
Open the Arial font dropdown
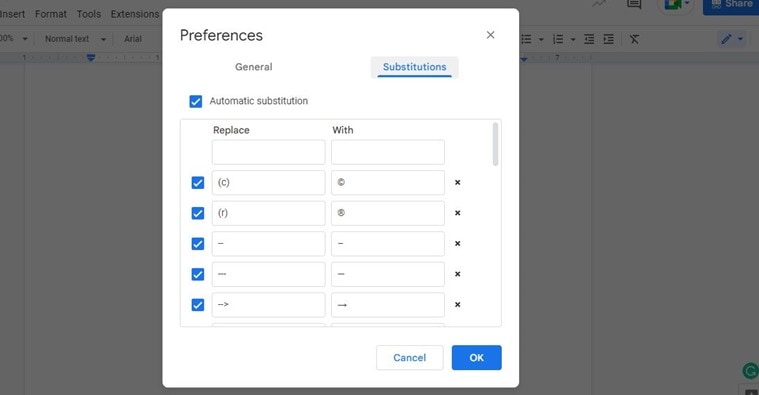pos(133,39)
